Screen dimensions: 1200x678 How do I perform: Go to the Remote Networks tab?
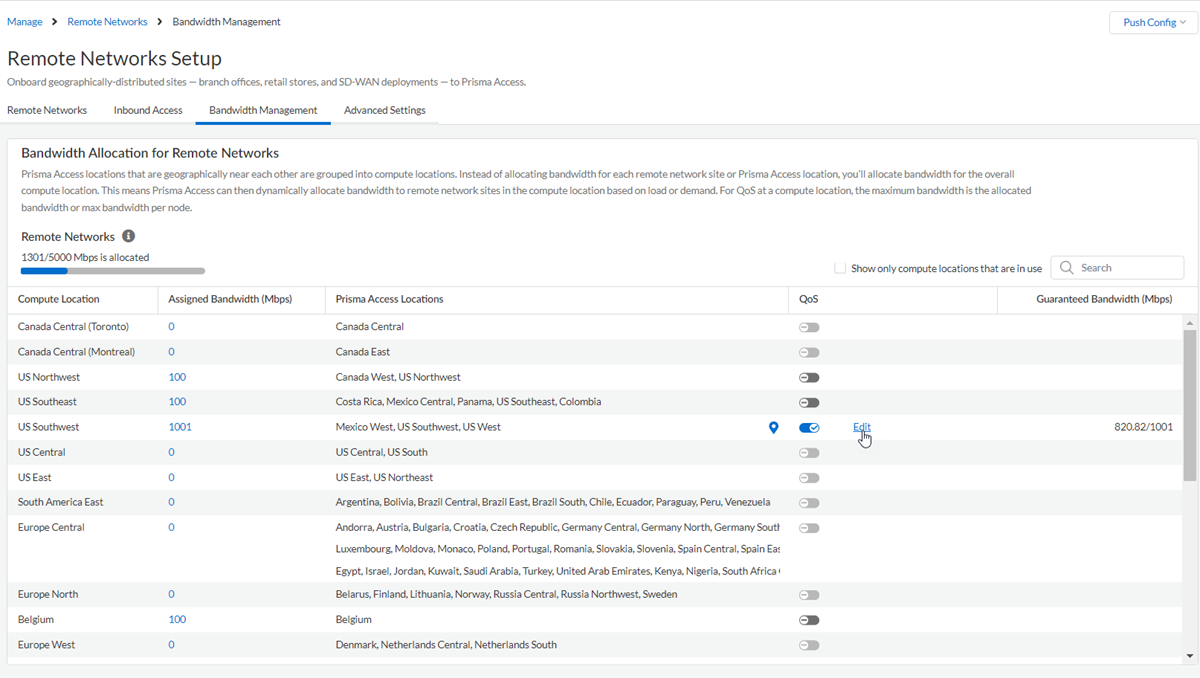pyautogui.click(x=47, y=110)
